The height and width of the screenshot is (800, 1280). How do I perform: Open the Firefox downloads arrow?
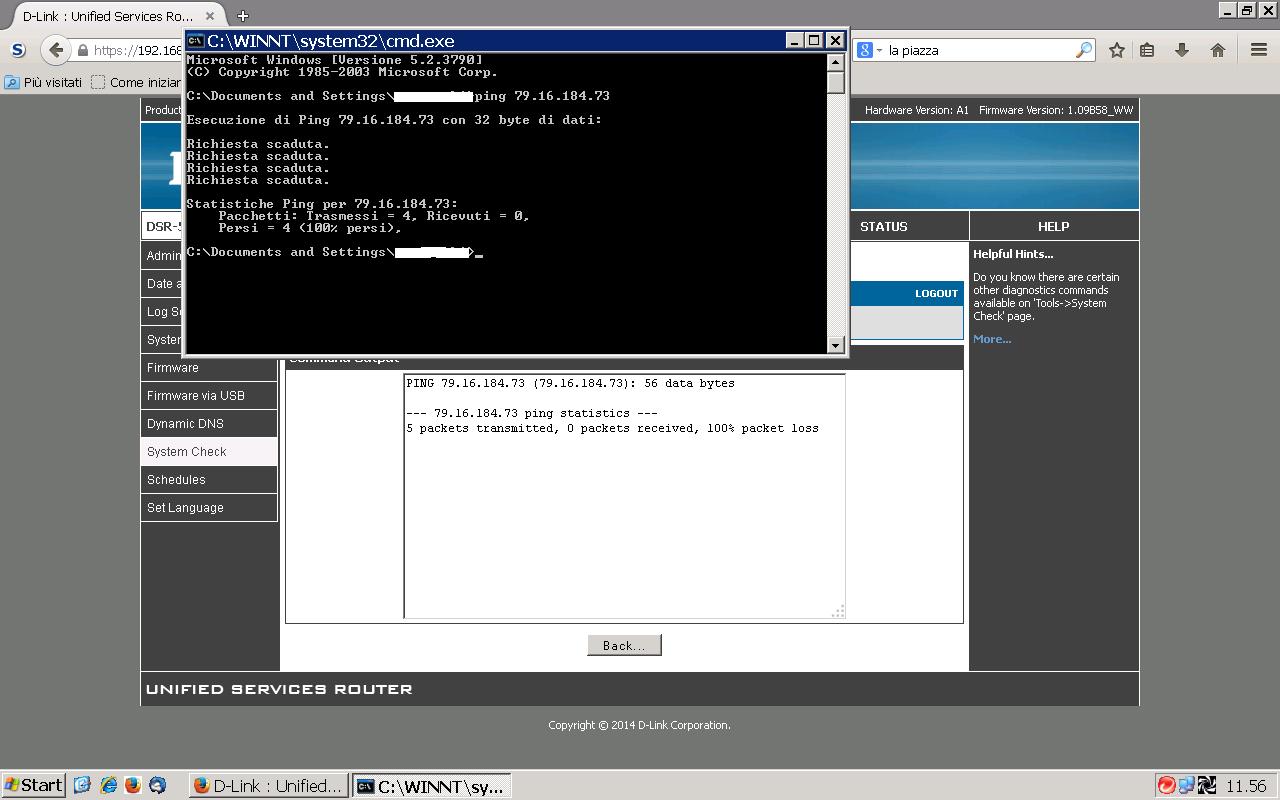[x=1182, y=50]
